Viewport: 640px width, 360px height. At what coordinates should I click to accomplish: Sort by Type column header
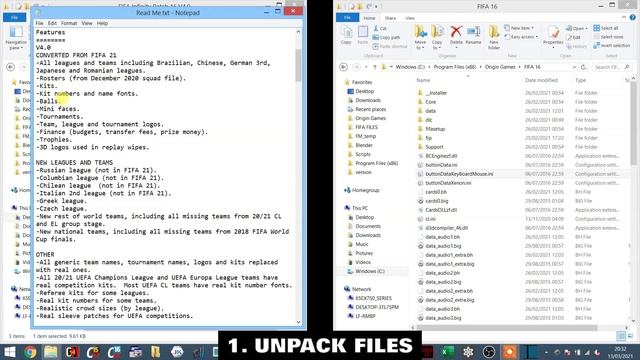pos(580,80)
